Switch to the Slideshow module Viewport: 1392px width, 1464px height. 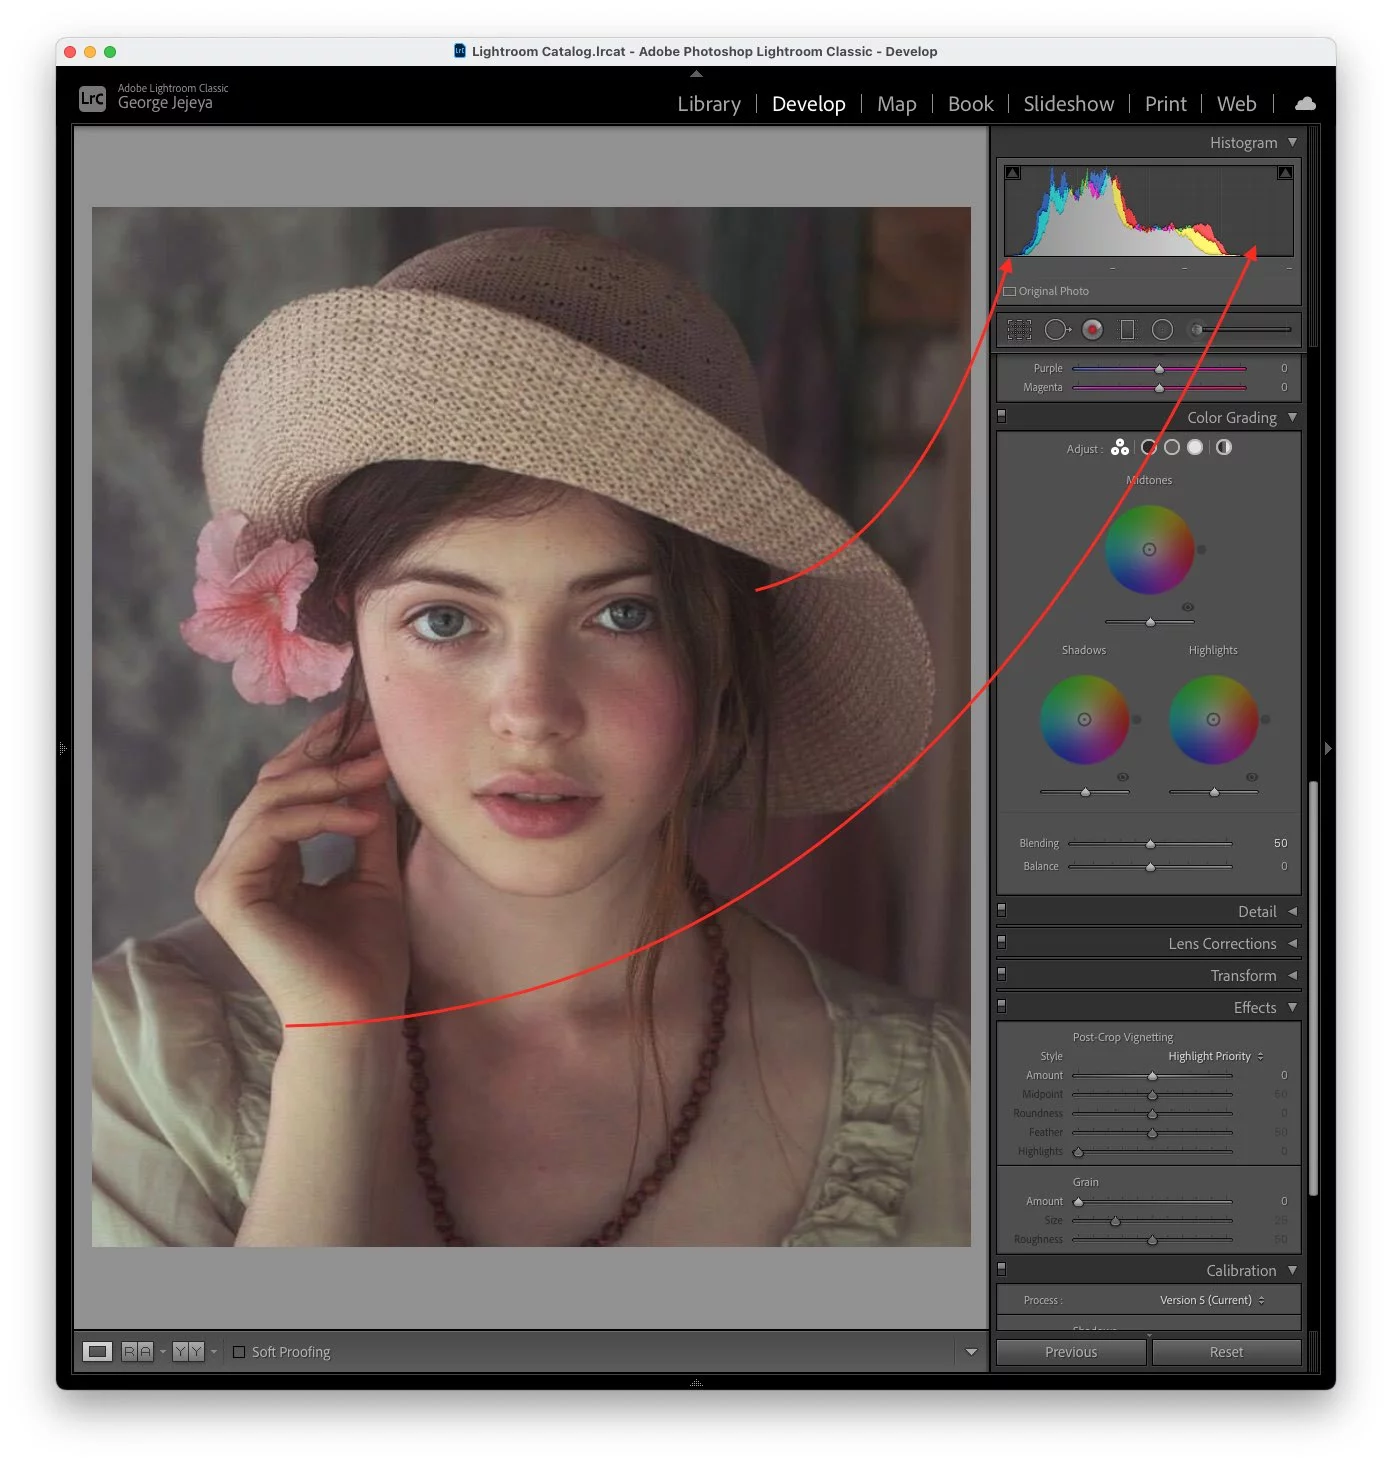[1069, 104]
